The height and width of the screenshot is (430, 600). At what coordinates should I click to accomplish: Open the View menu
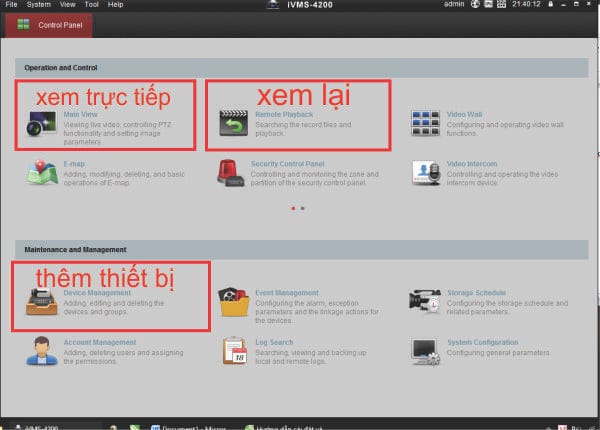(x=67, y=5)
